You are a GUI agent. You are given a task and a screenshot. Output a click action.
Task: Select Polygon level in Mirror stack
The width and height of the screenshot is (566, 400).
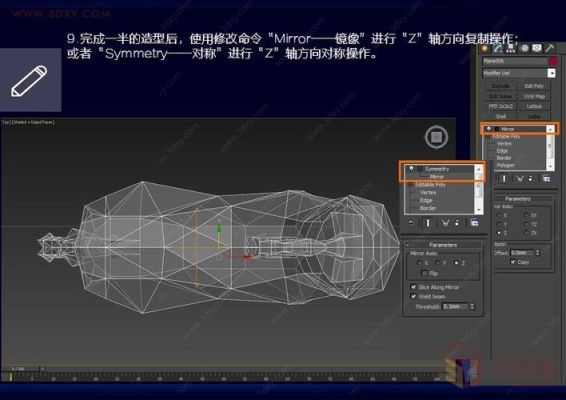pyautogui.click(x=505, y=165)
